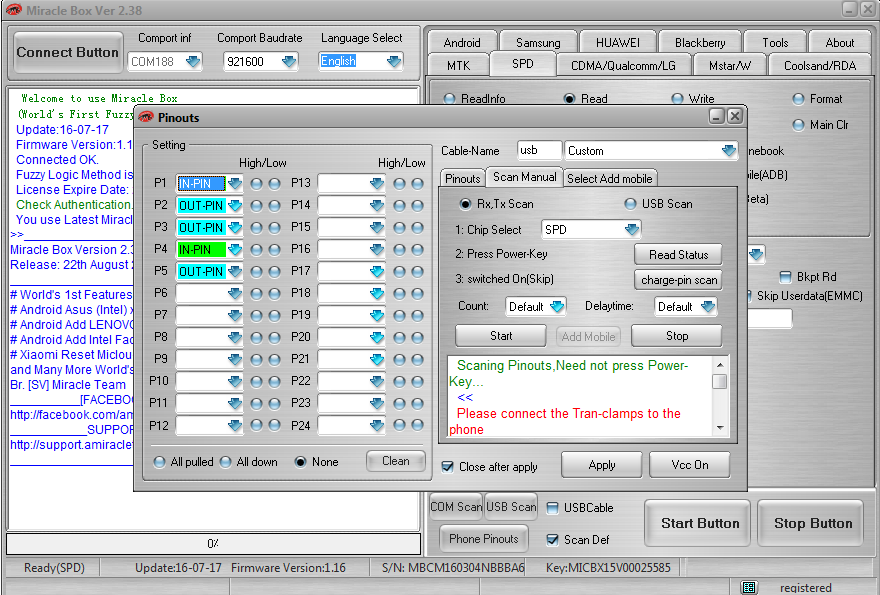Open the Comport Baudrate dropdown

(x=289, y=61)
